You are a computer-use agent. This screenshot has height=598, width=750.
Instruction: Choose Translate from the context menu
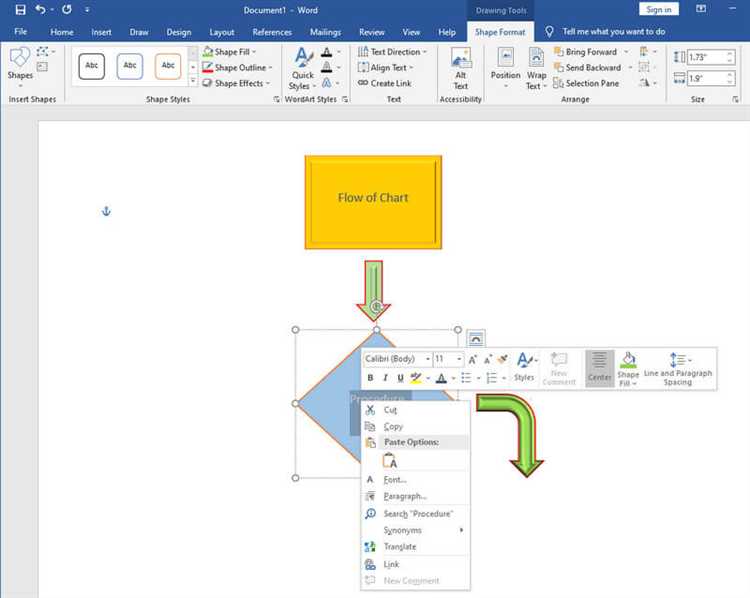tap(415, 546)
